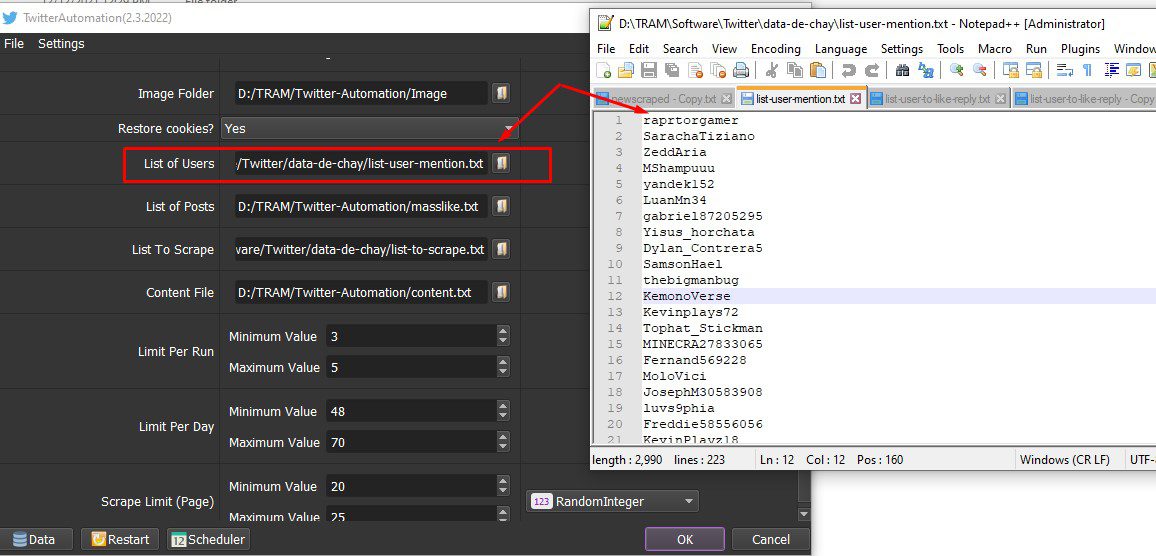Toggle the Word Wrap toolbar icon
1156x556 pixels.
pyautogui.click(x=1065, y=71)
